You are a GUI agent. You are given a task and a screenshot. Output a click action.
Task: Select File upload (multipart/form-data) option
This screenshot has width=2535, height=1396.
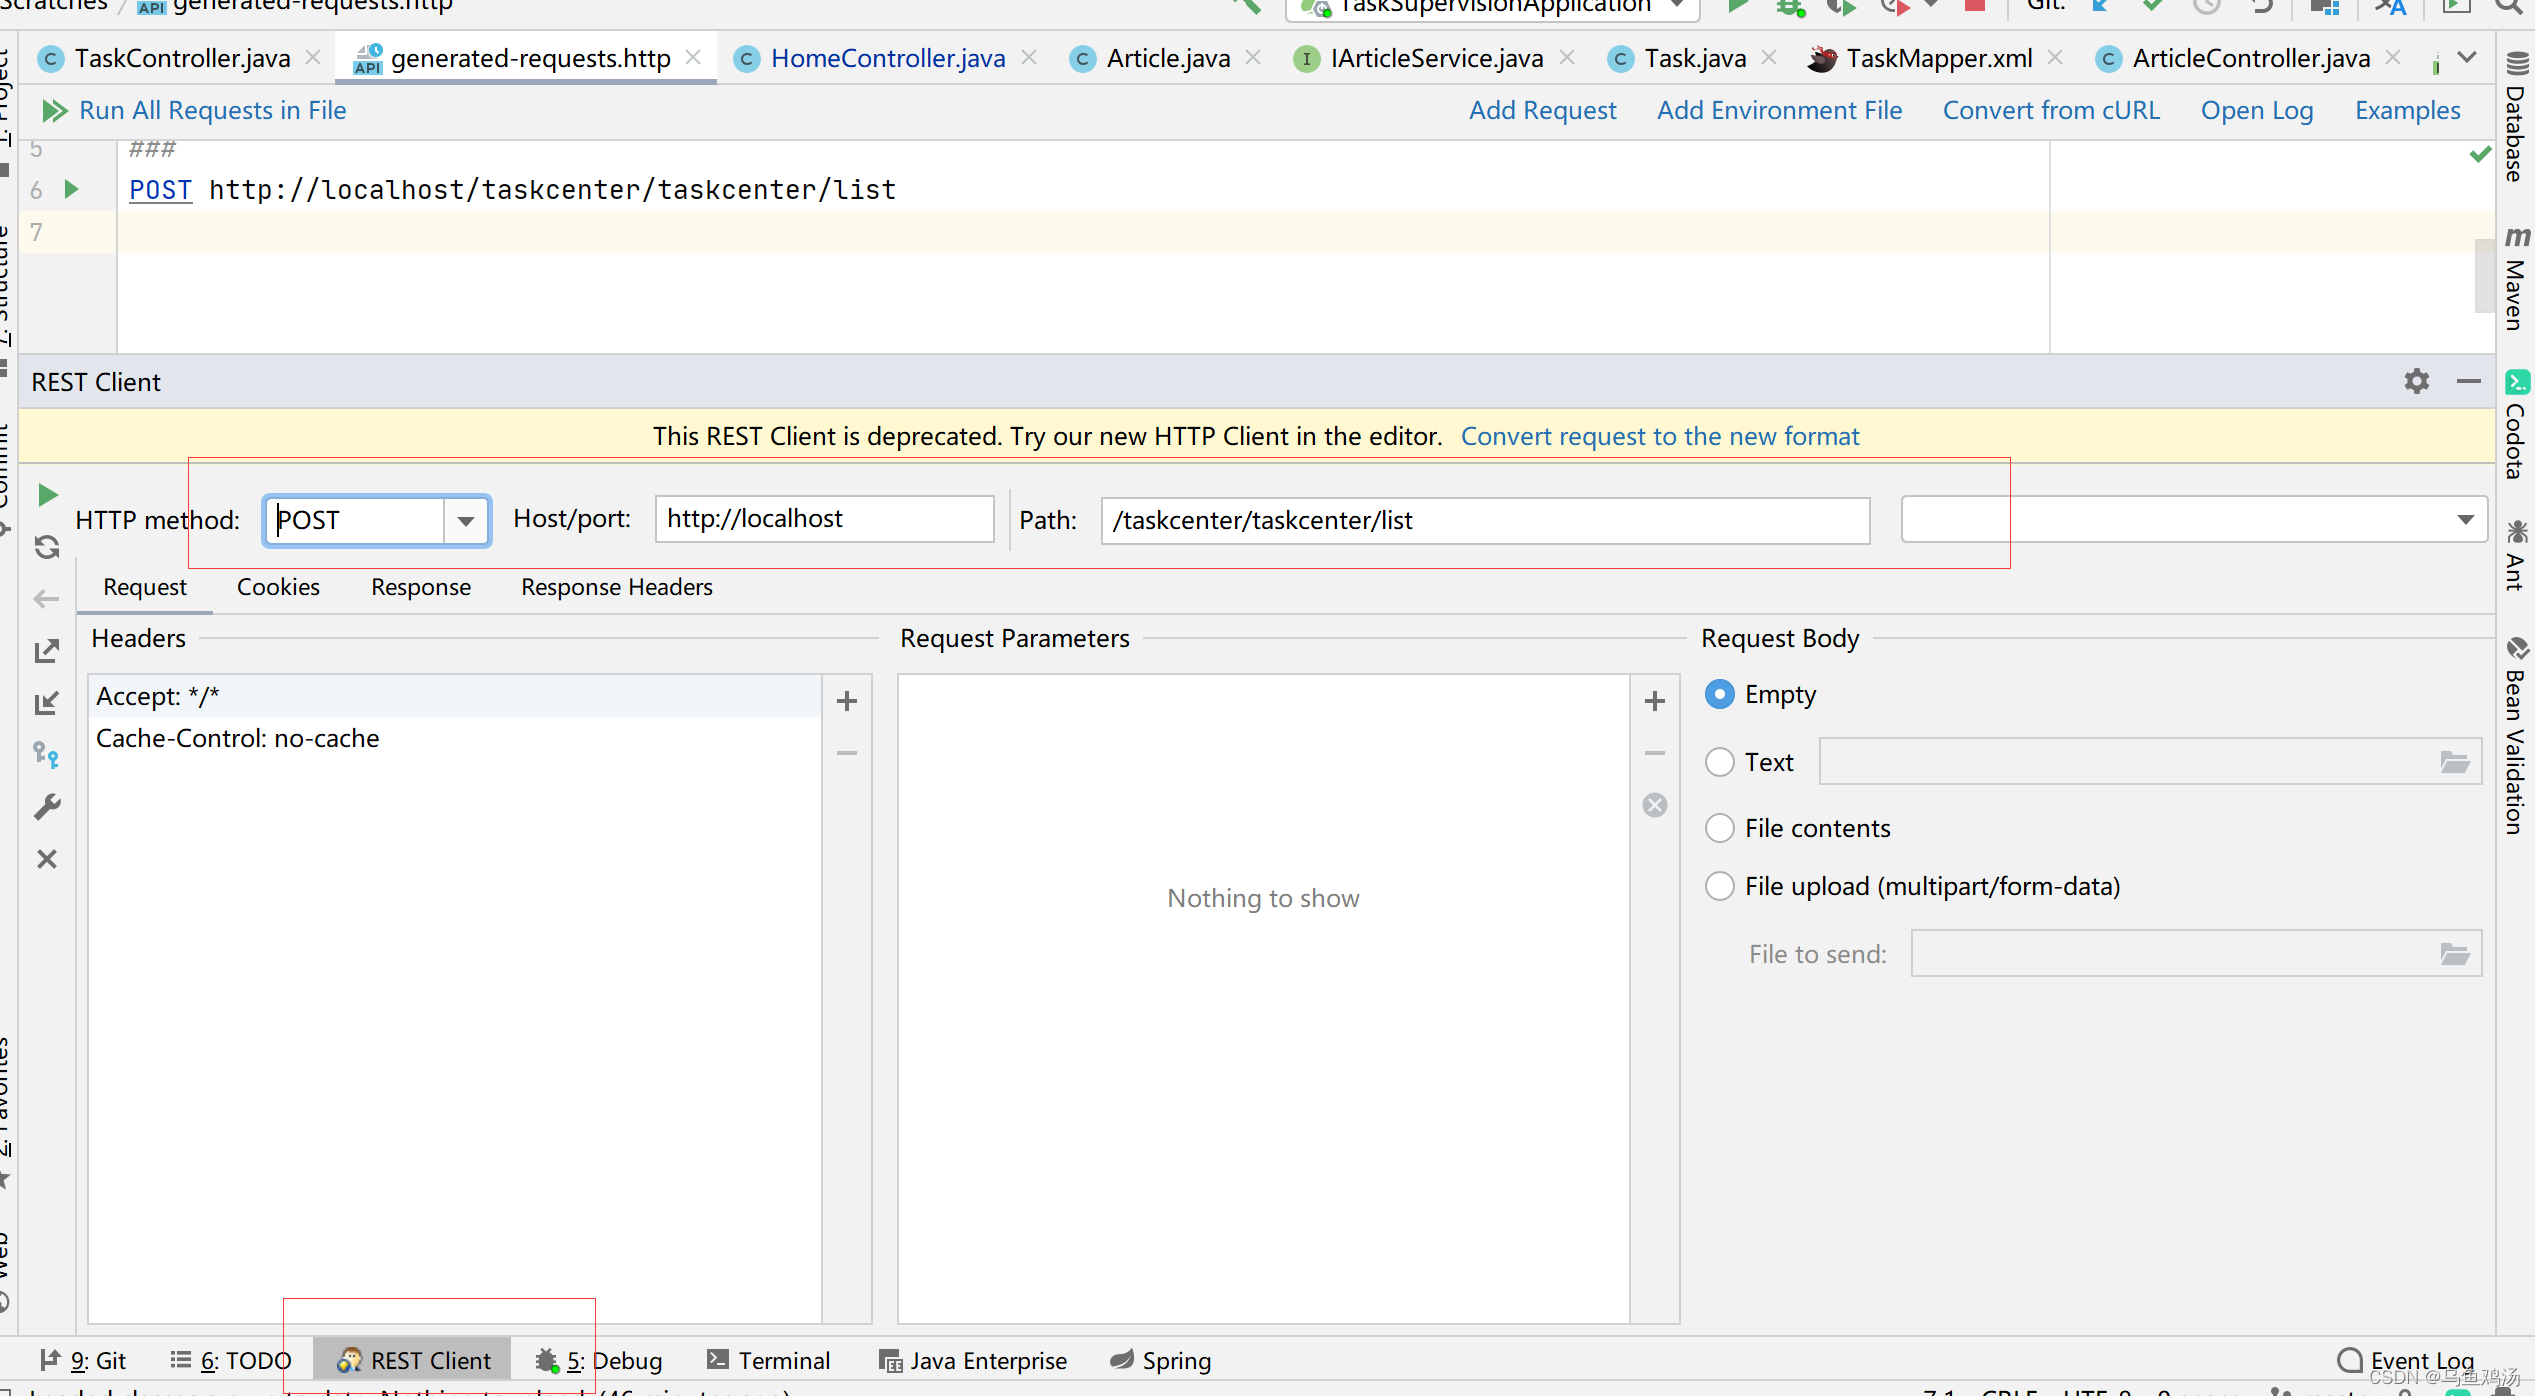[1719, 886]
